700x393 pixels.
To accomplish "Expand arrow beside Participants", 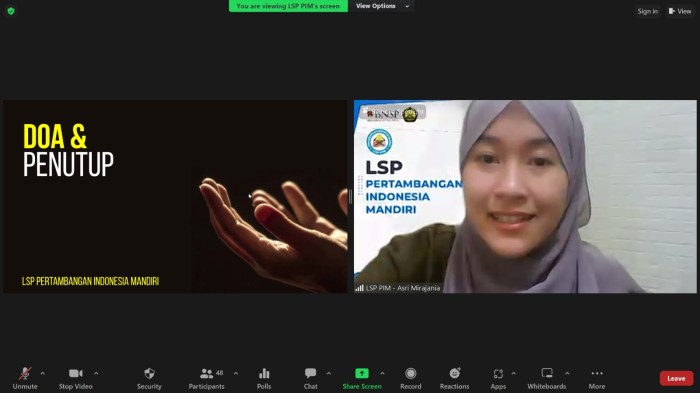I will (236, 373).
